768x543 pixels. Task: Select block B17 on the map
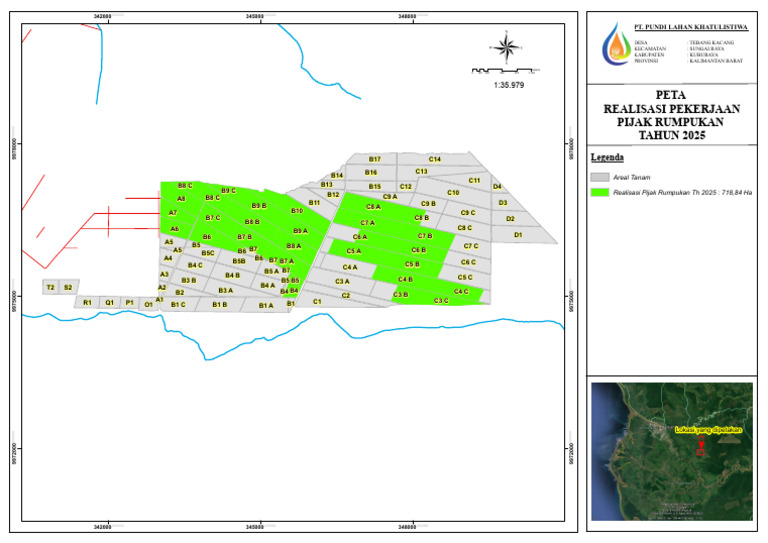[x=375, y=159]
